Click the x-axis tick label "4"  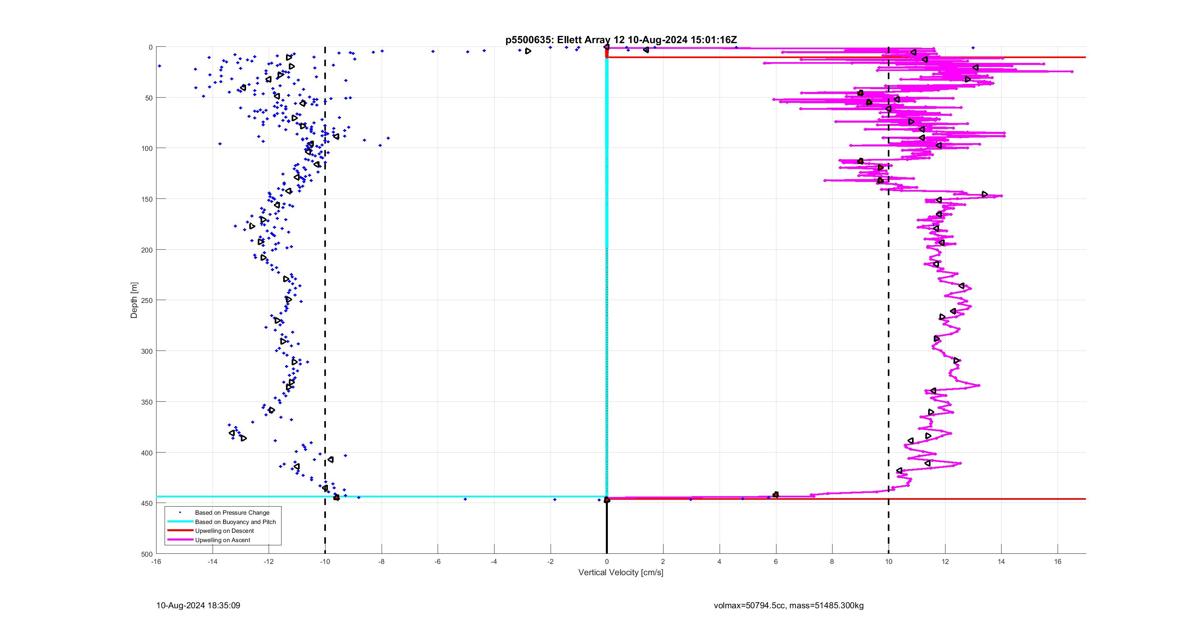click(720, 562)
